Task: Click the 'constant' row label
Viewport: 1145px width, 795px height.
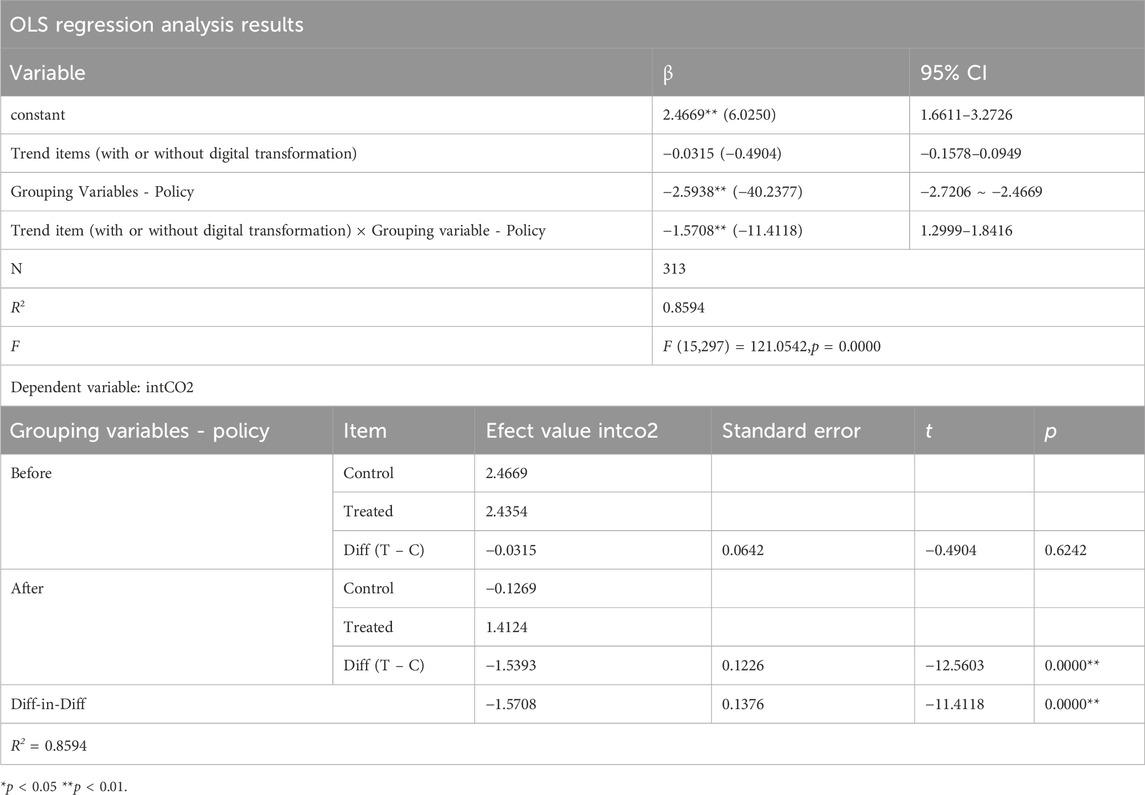Action: point(38,115)
